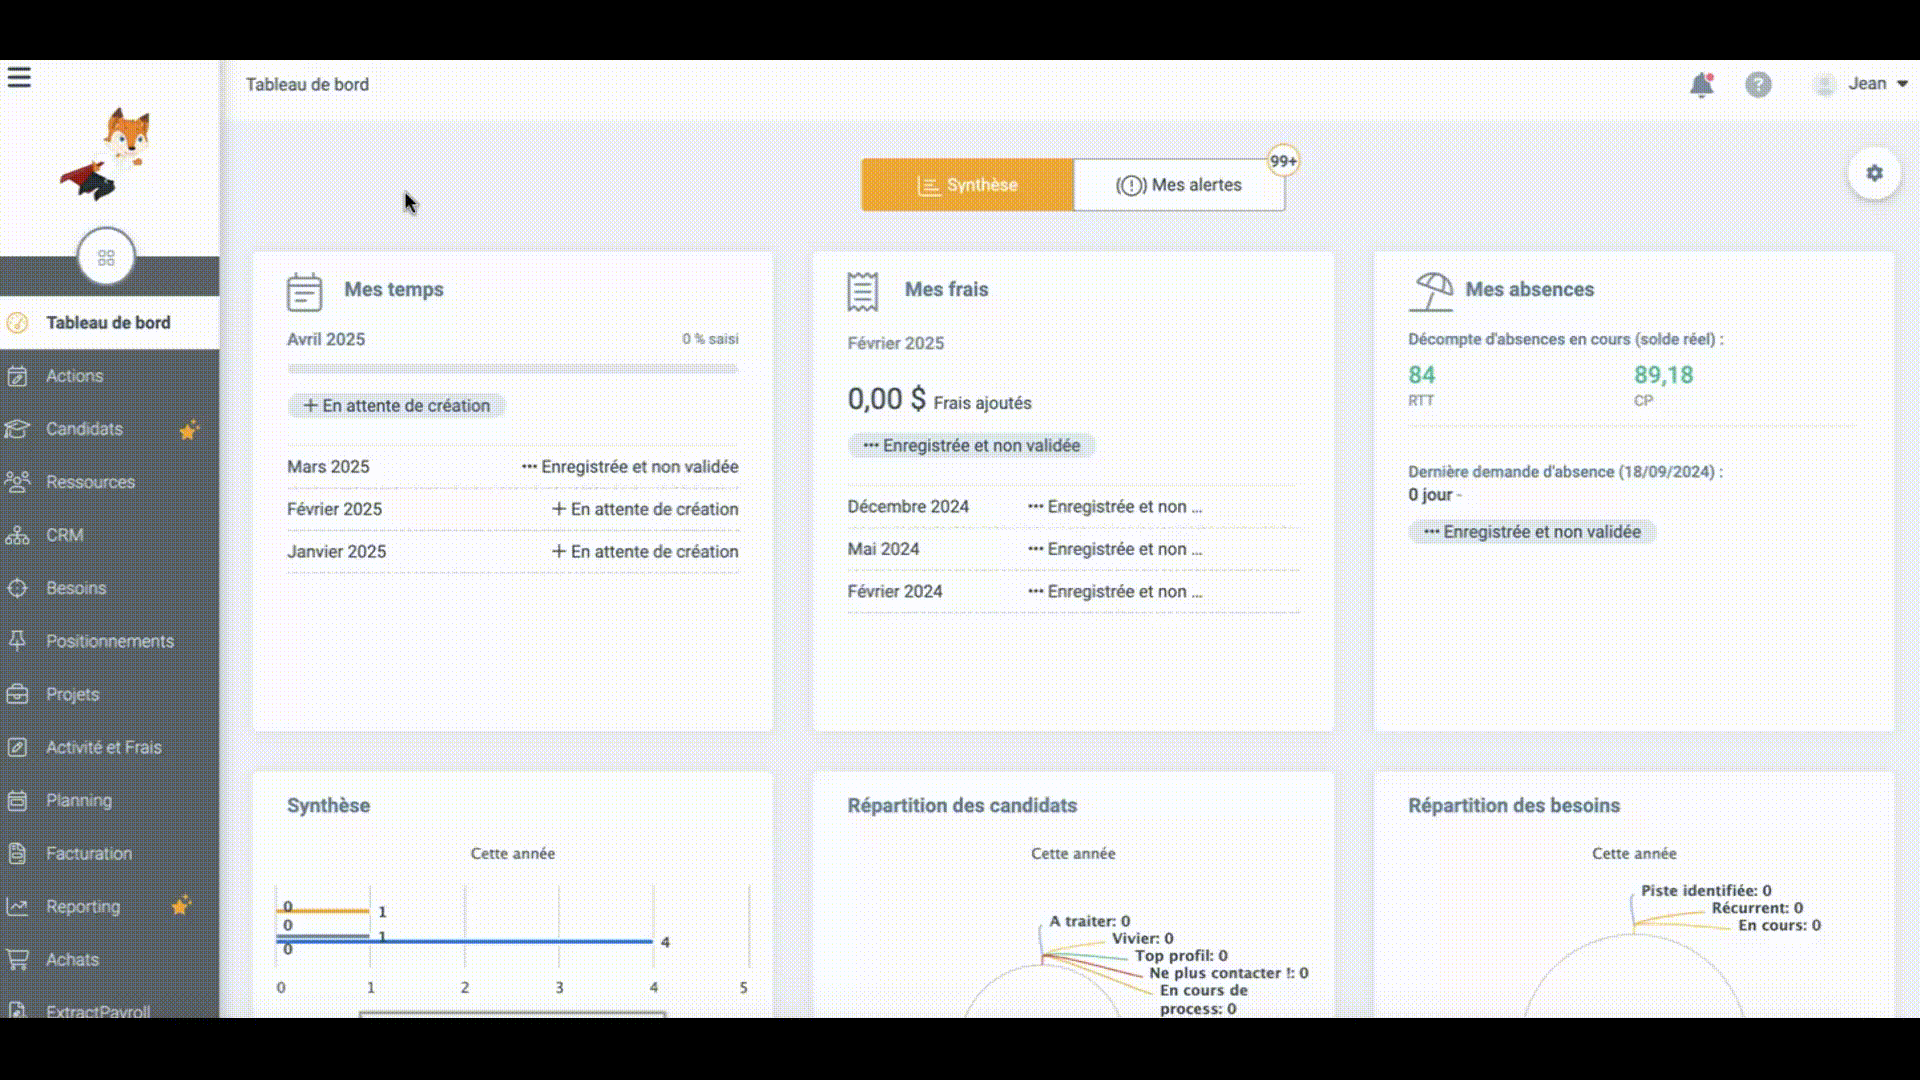Click the 84 RTT balance
This screenshot has height=1080, width=1920.
[x=1422, y=375]
